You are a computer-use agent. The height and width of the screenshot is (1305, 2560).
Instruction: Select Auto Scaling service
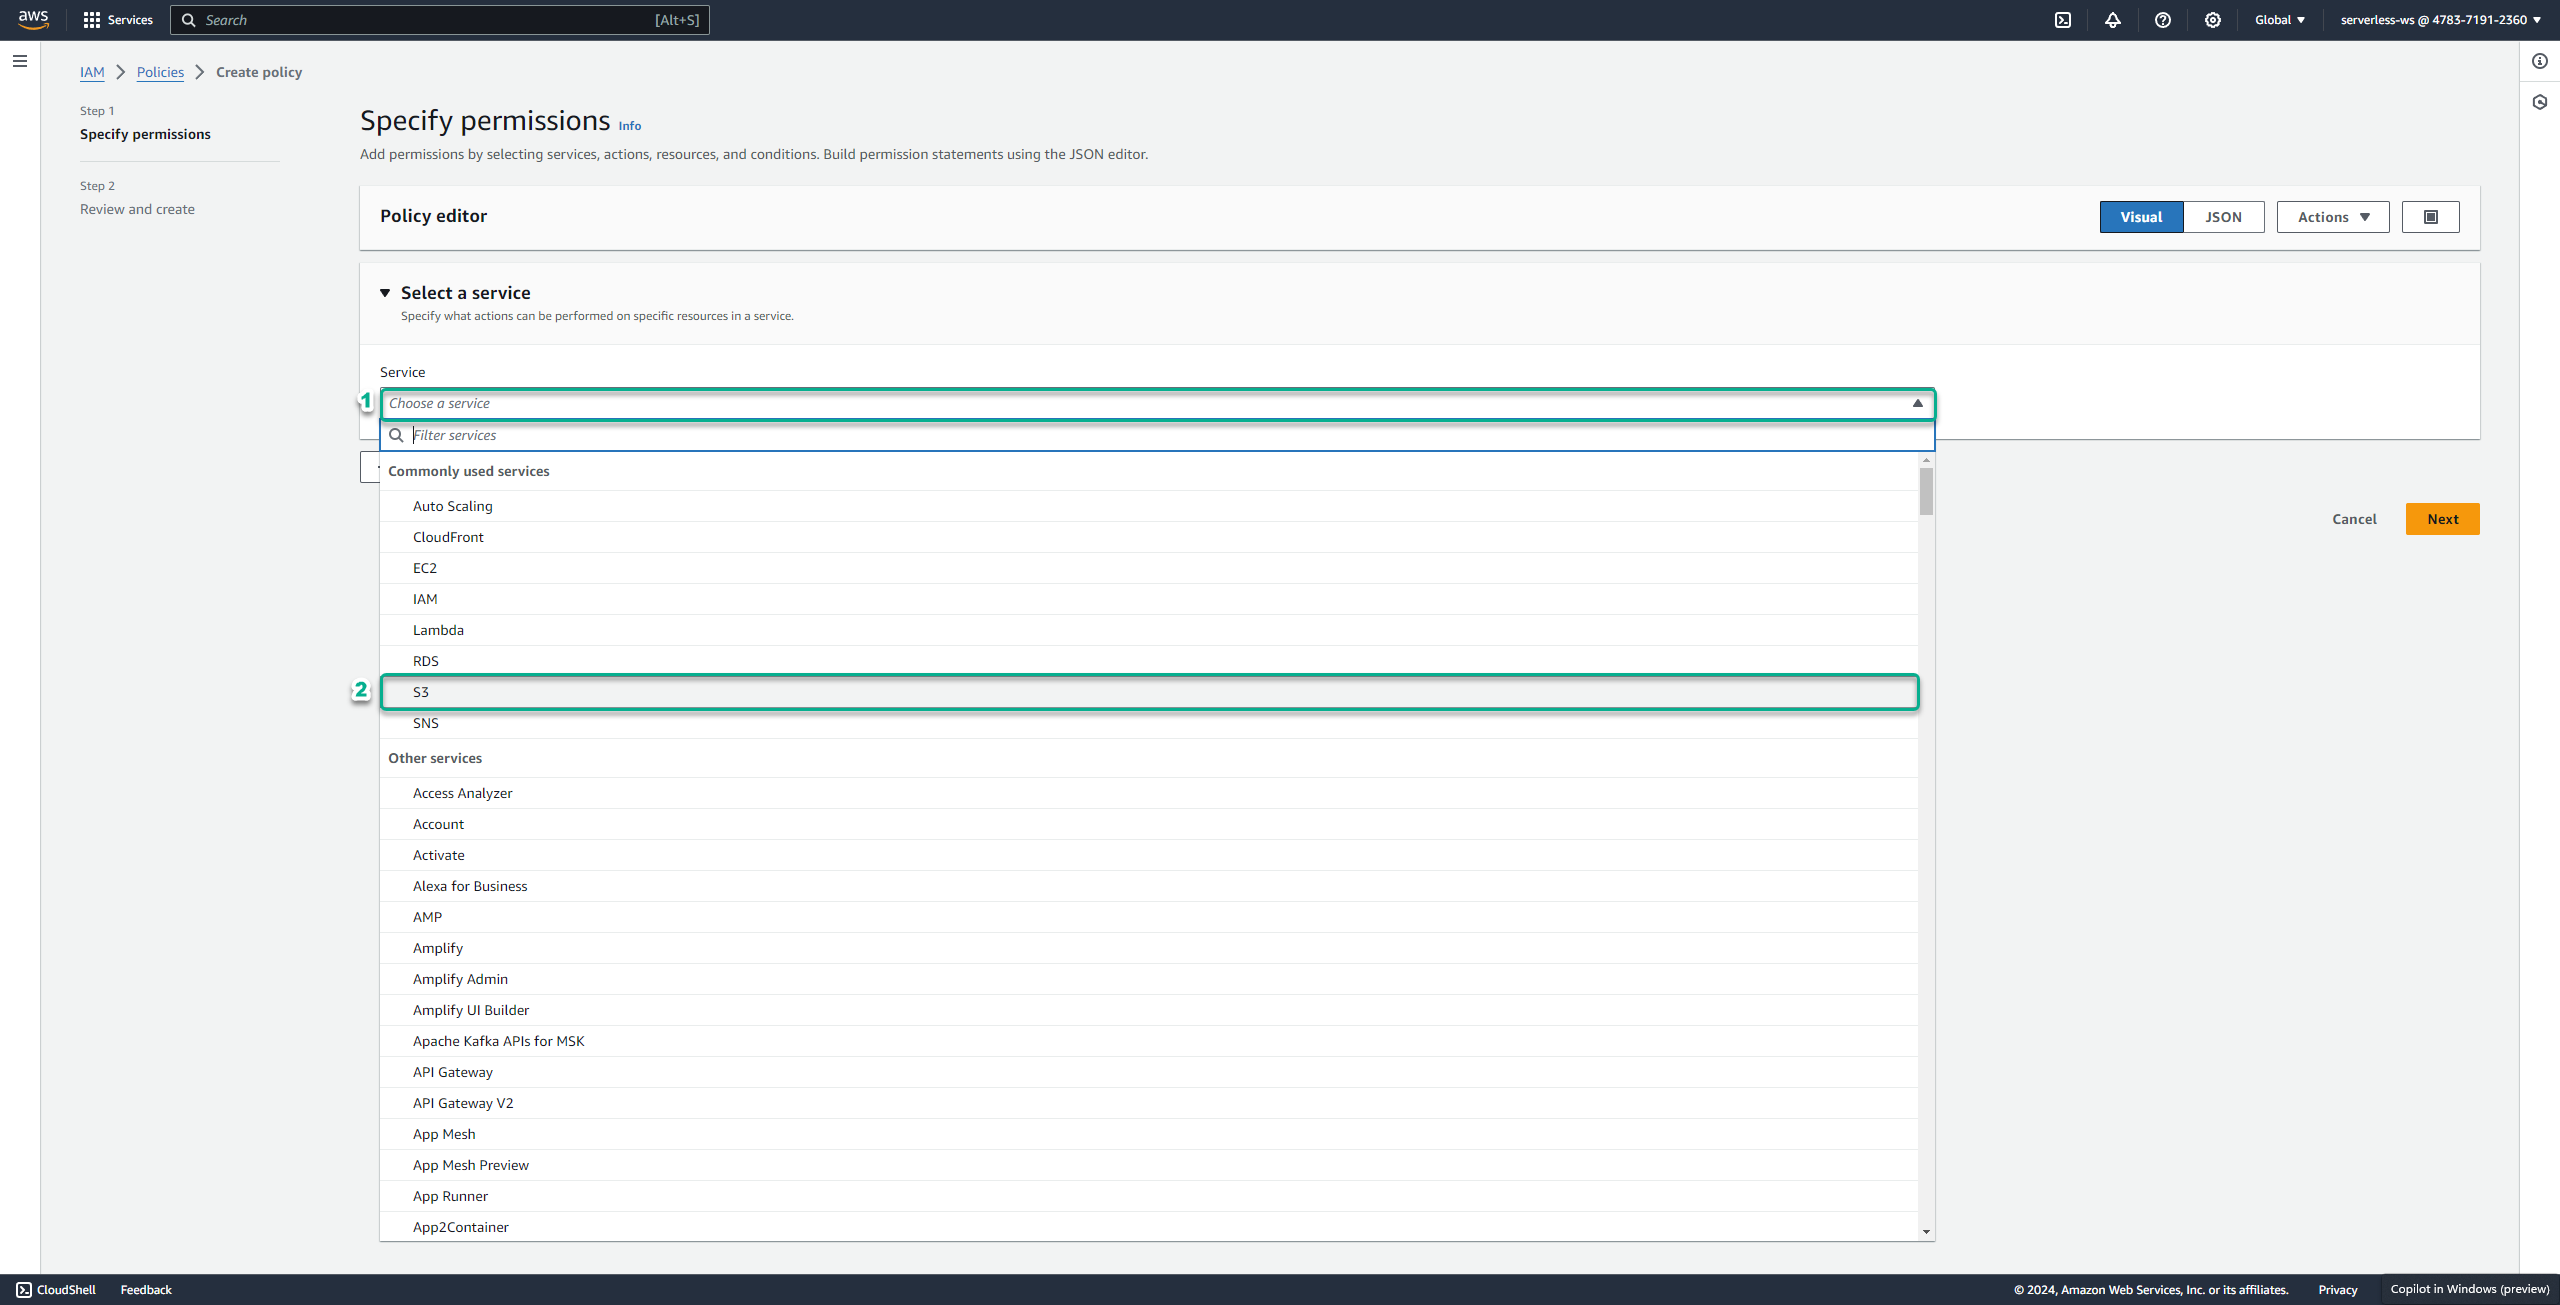point(1149,506)
